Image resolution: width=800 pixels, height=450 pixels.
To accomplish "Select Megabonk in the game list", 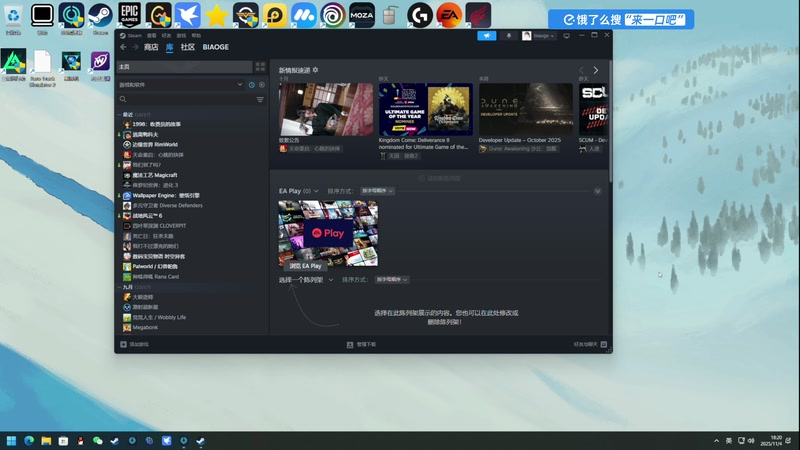I will click(x=145, y=328).
